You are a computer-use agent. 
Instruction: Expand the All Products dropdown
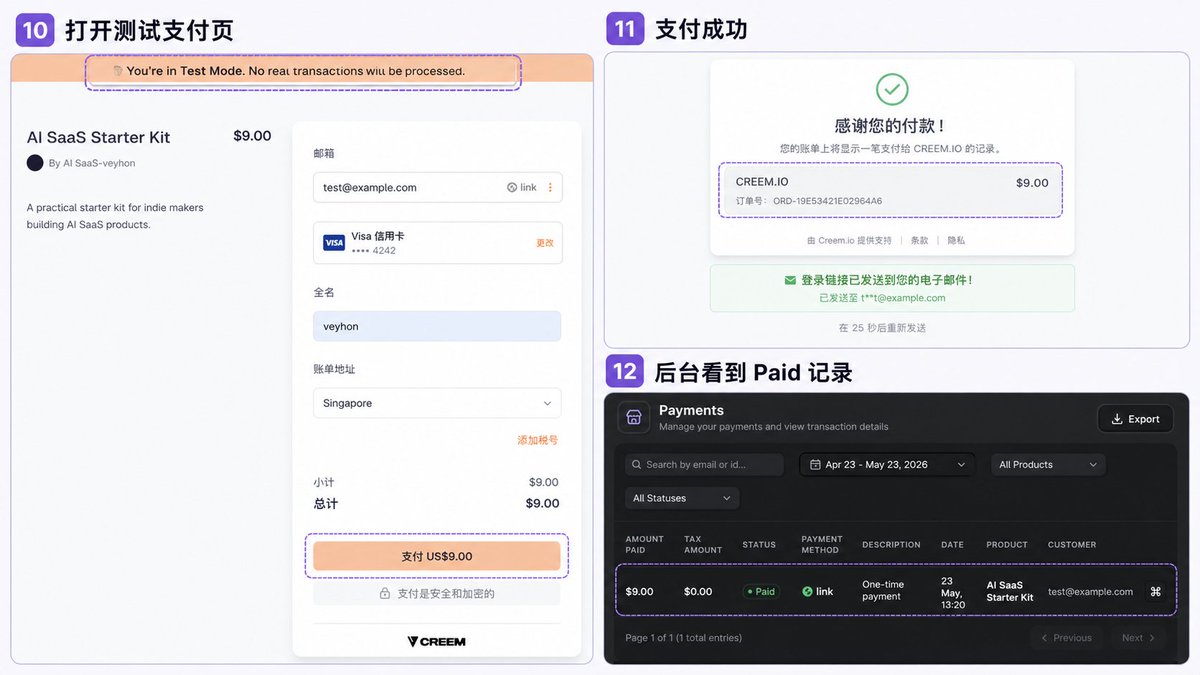[1048, 464]
